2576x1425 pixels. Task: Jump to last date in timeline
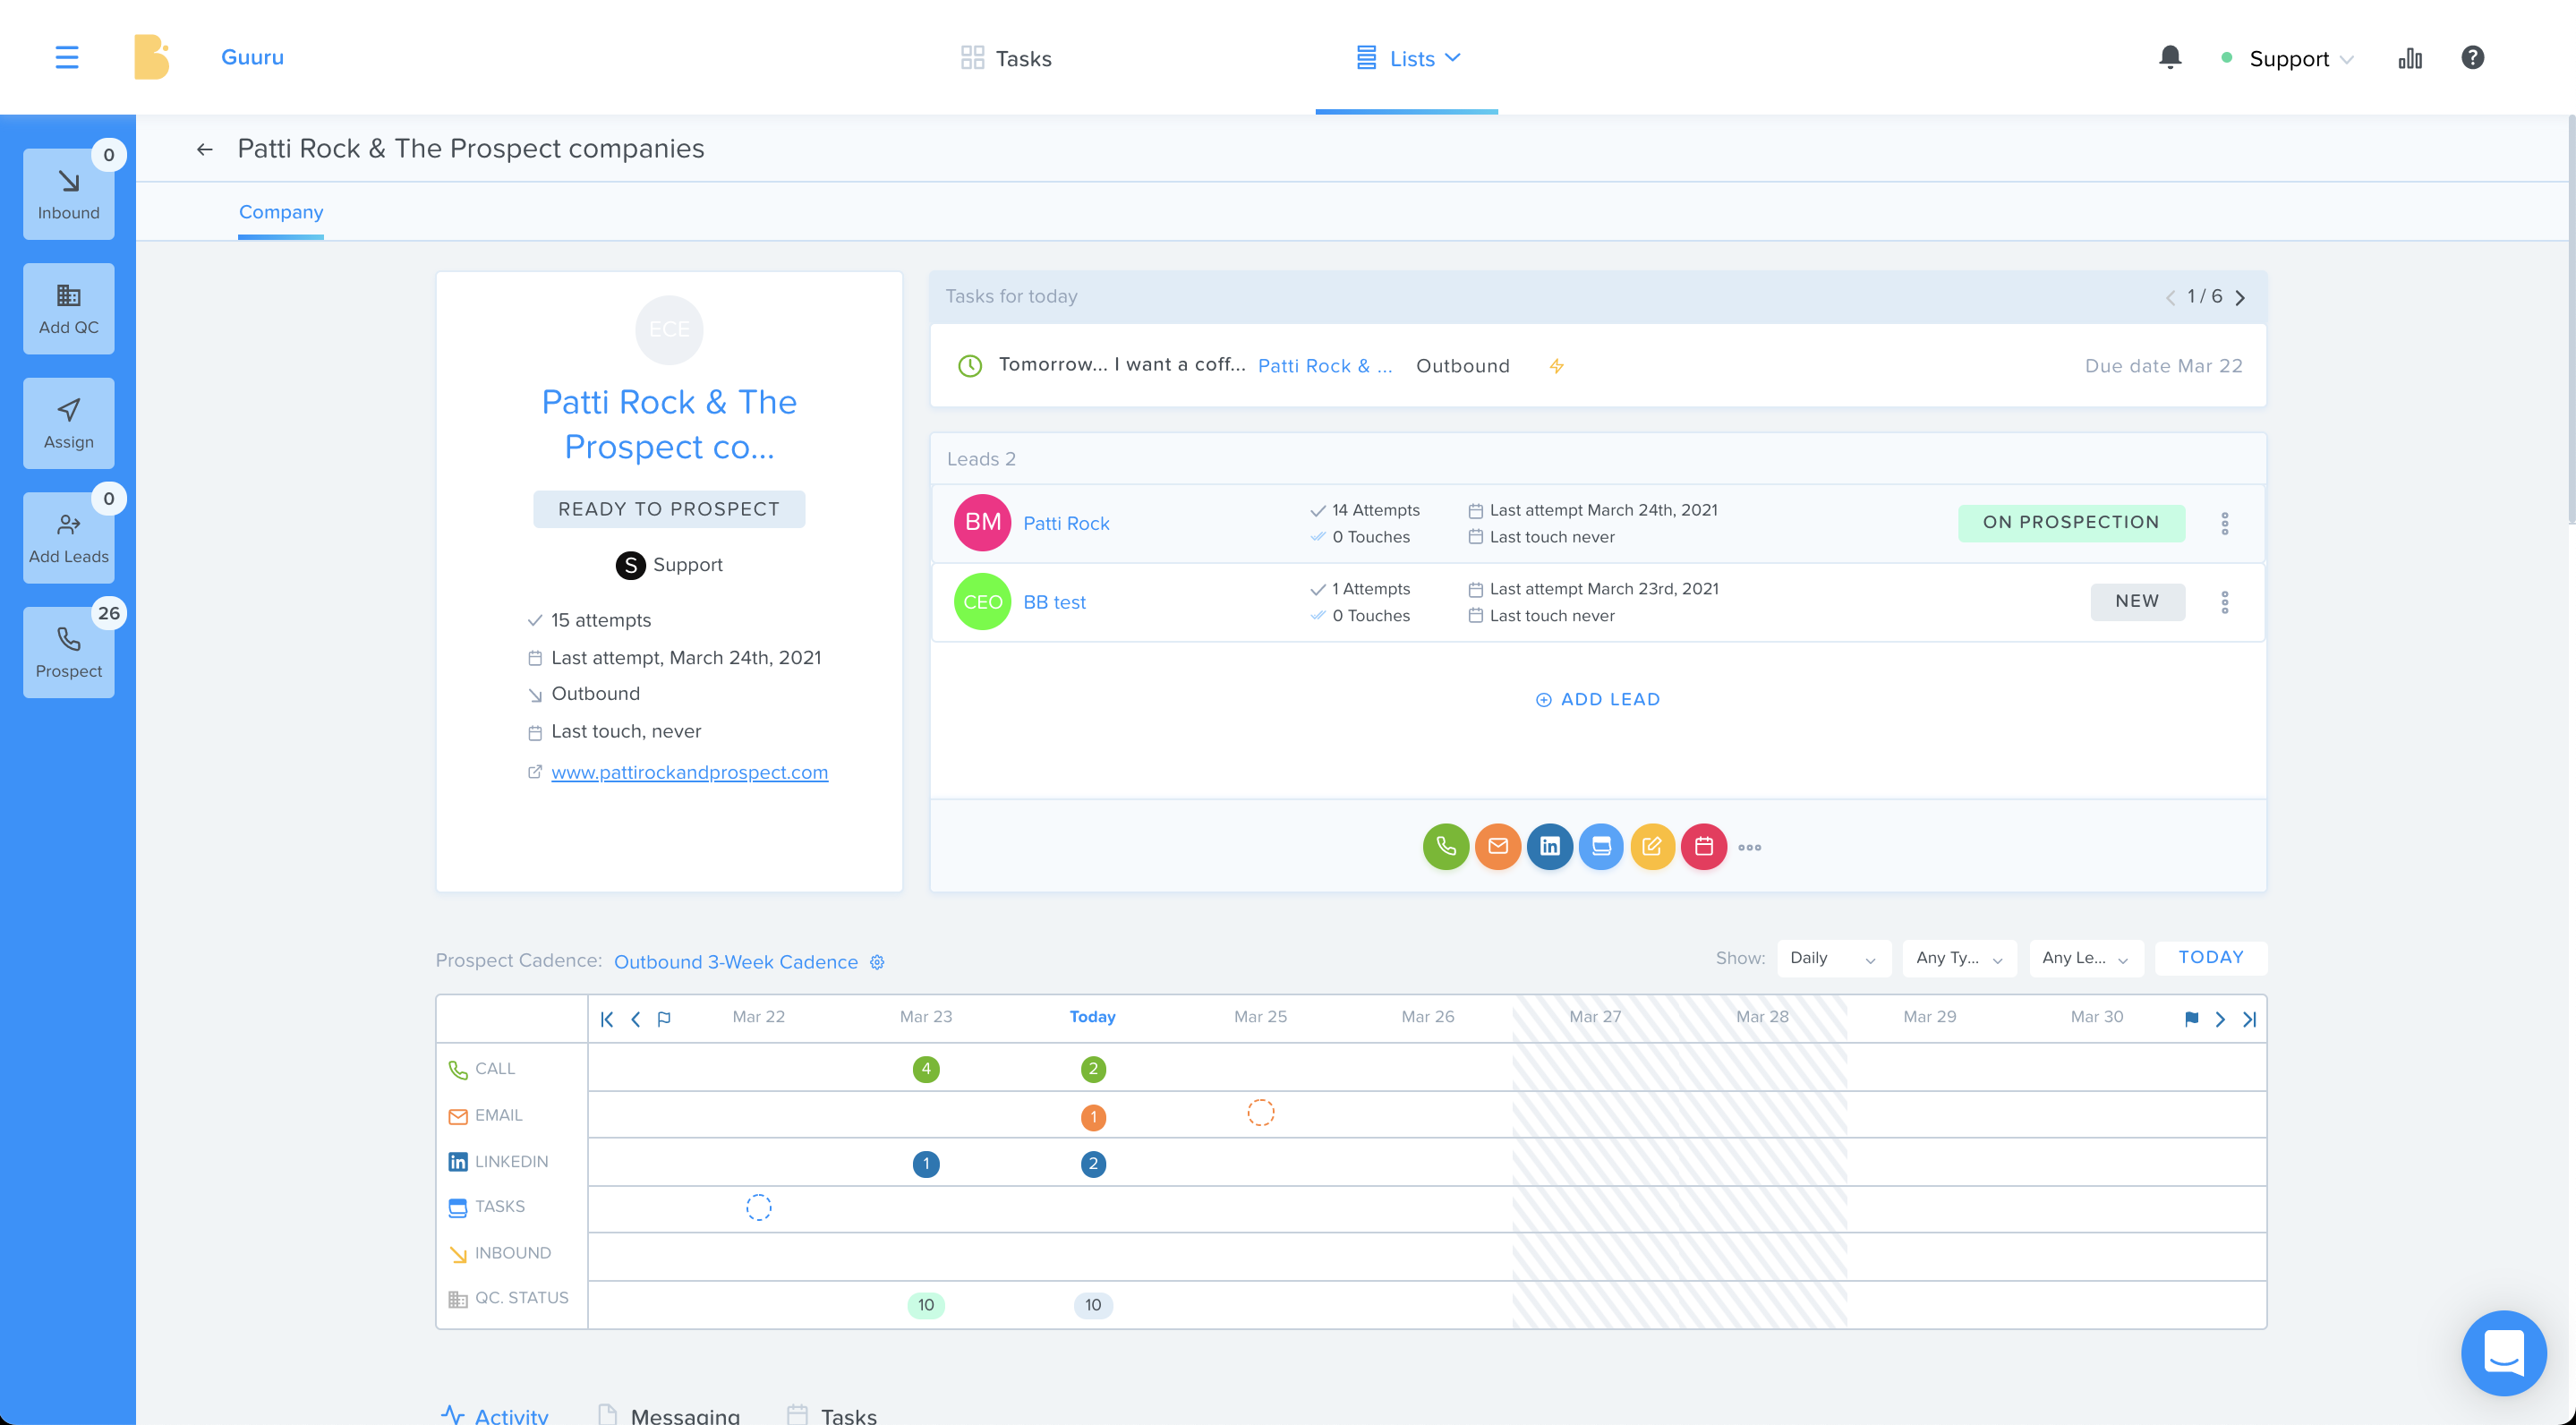pos(2249,1018)
